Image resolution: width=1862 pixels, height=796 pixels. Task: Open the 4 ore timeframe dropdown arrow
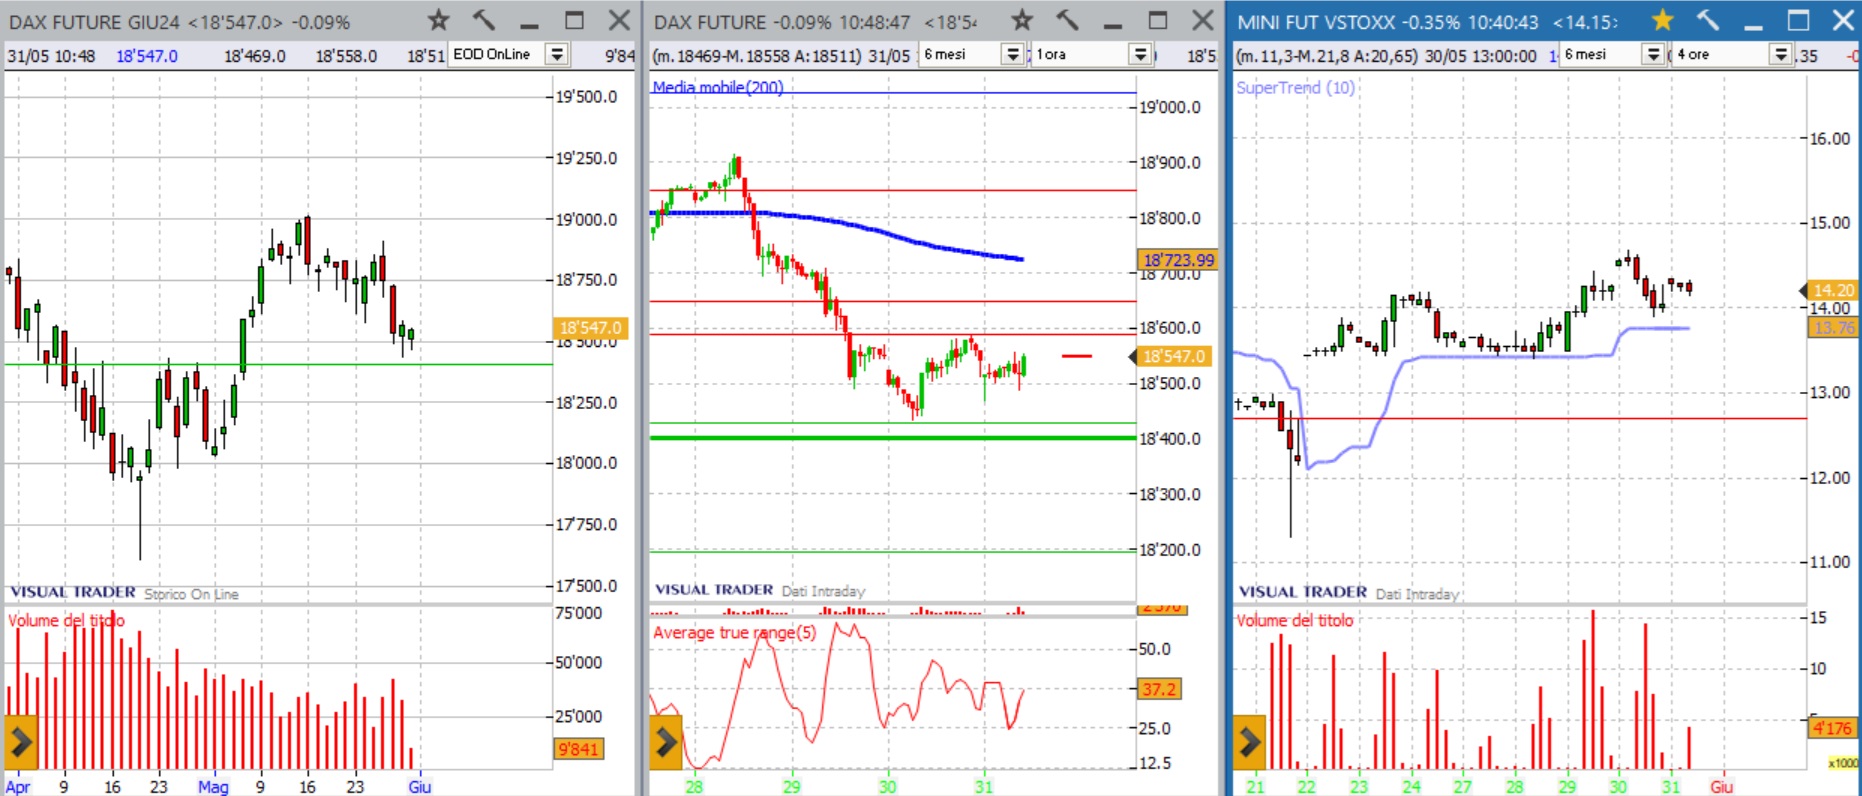coord(1781,54)
